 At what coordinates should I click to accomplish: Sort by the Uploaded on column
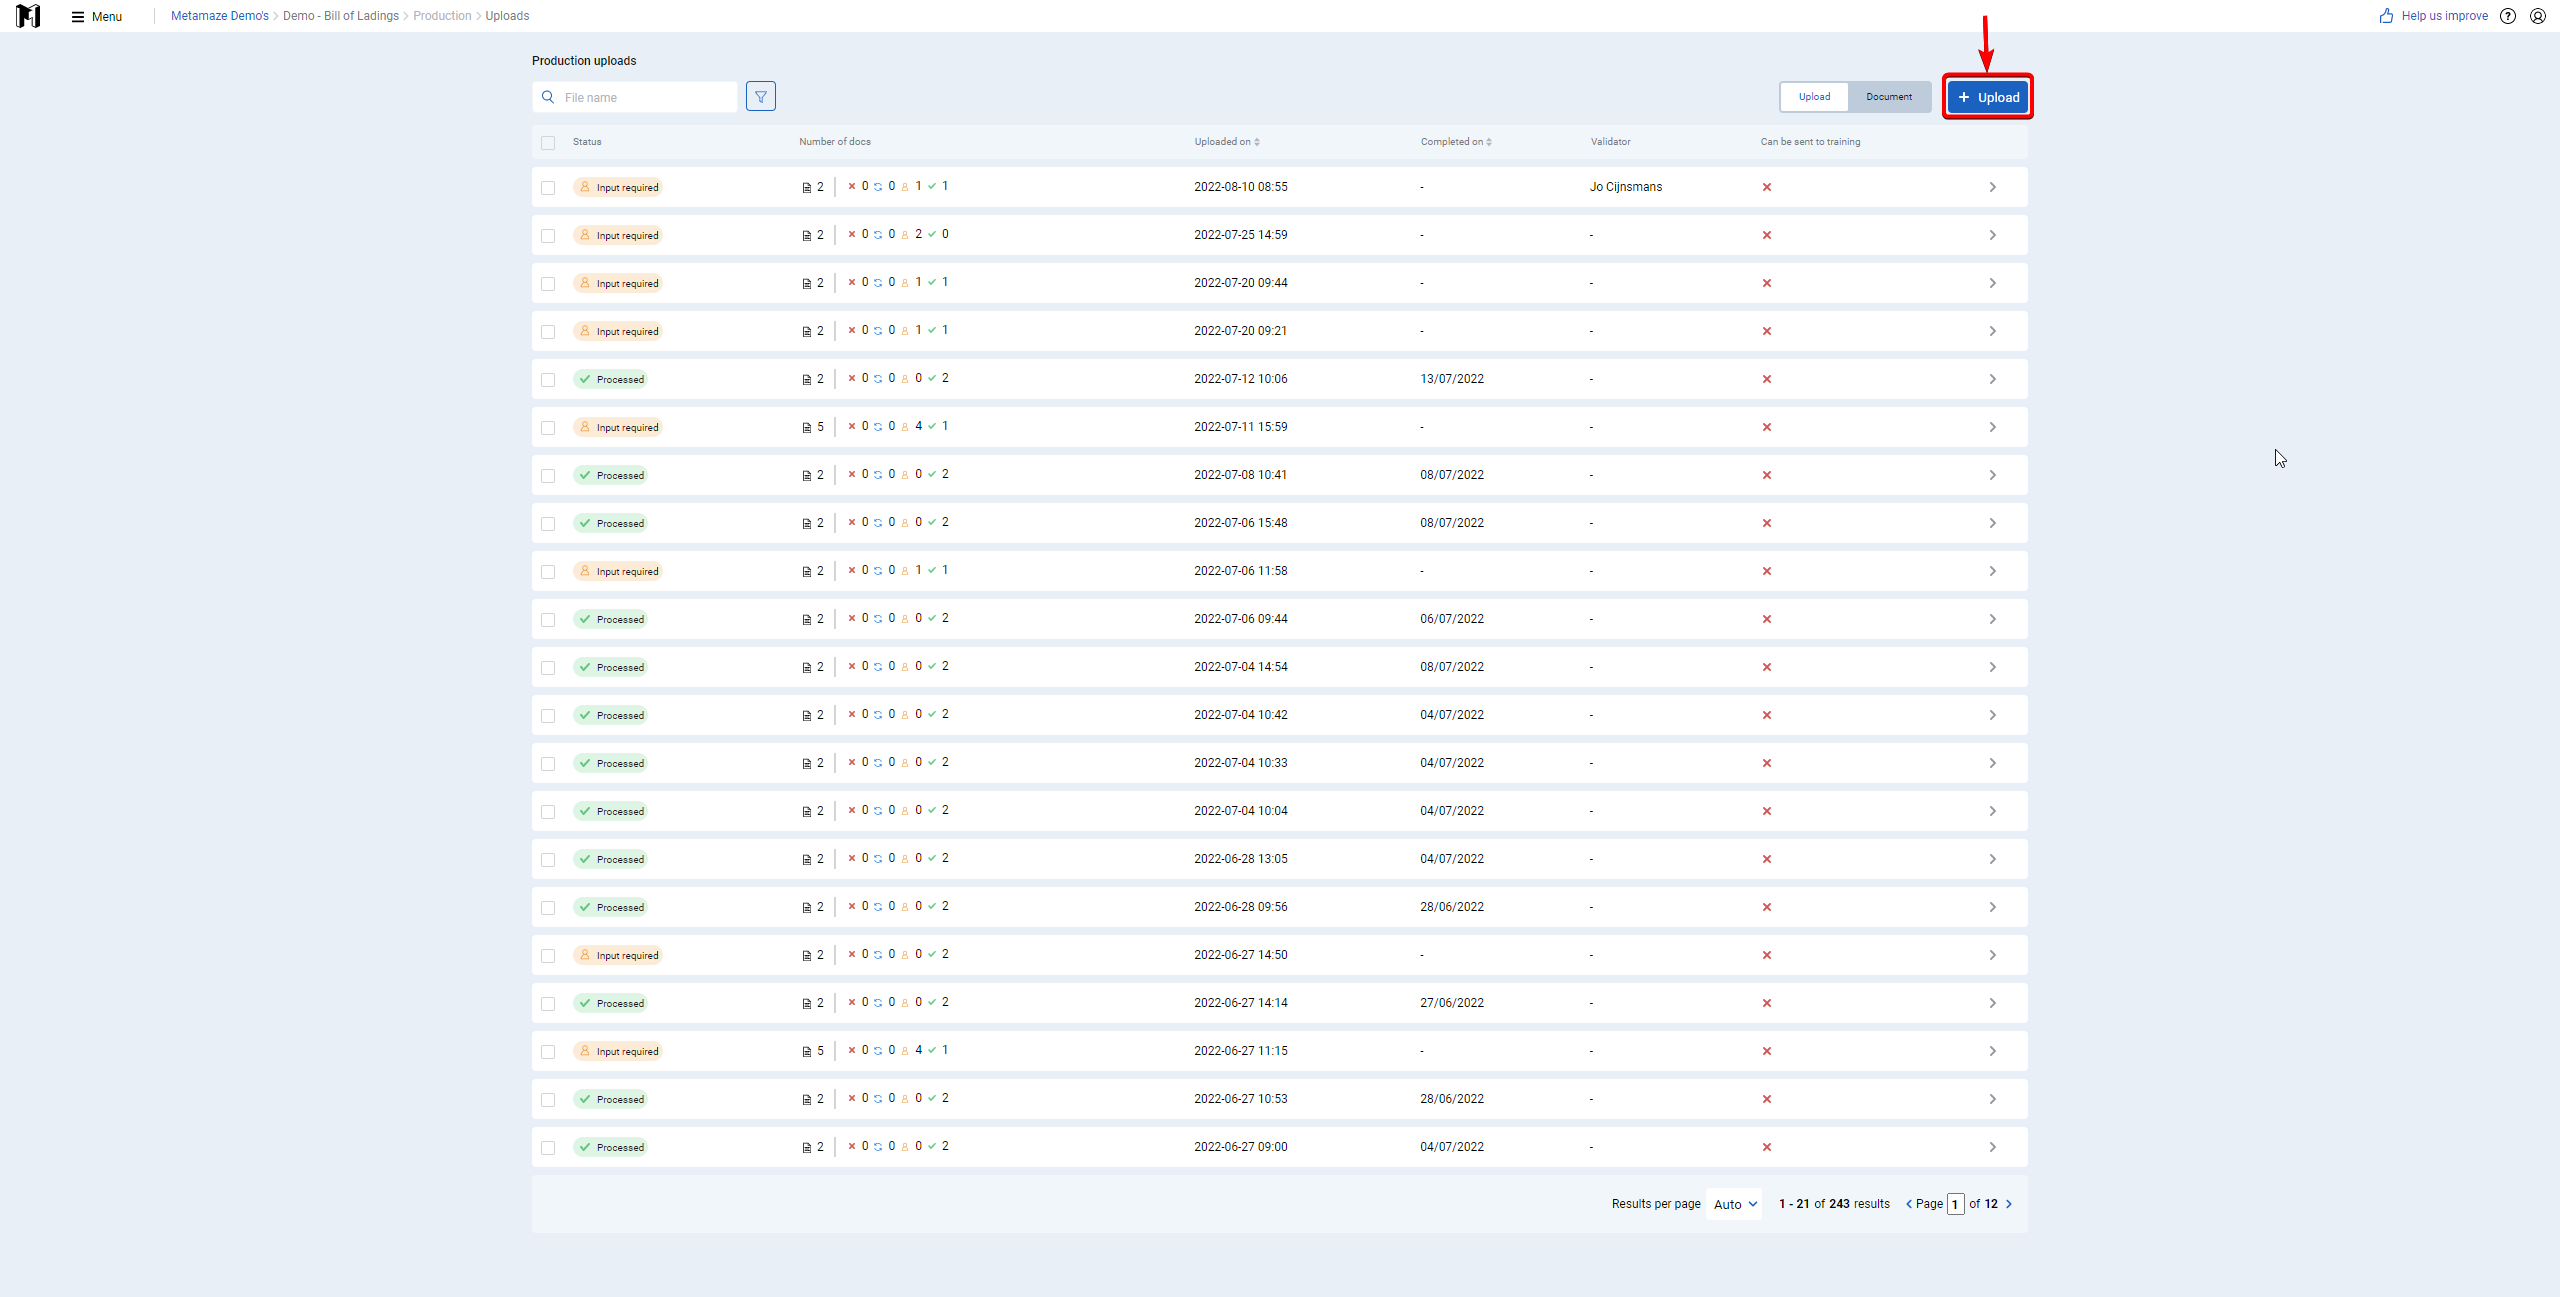pos(1227,142)
